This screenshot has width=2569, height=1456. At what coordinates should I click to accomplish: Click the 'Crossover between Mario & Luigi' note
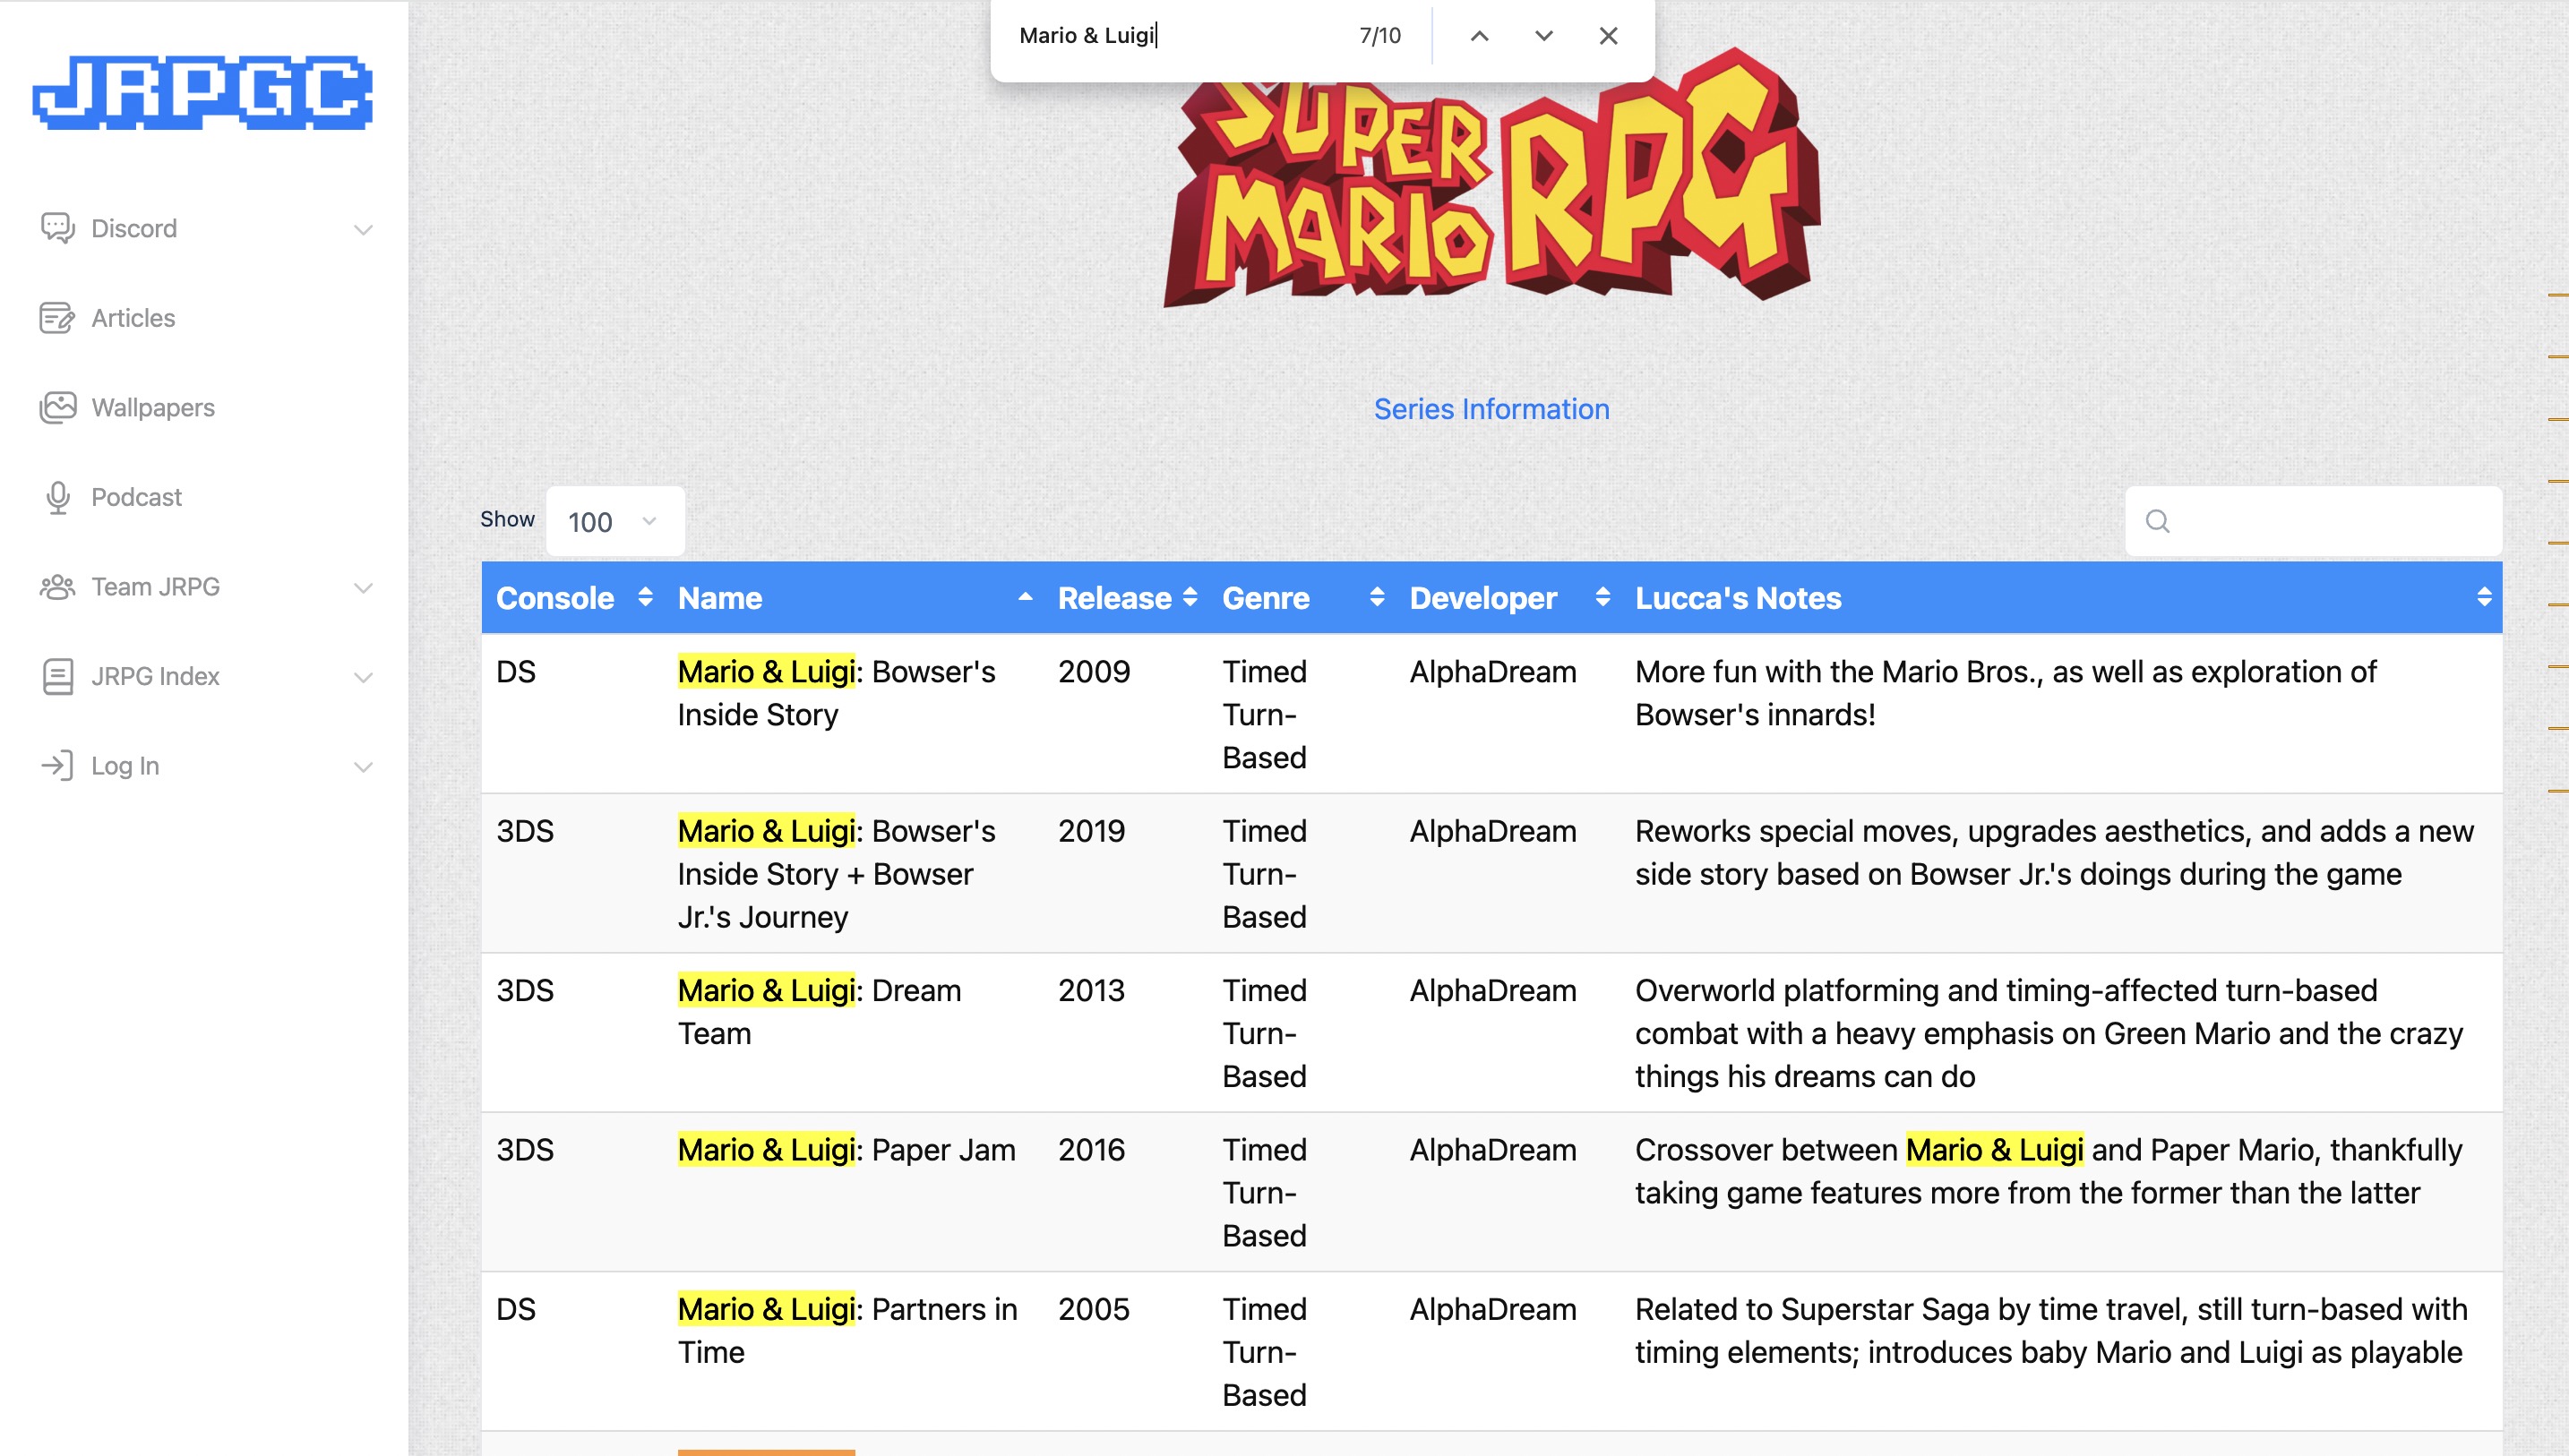tap(2048, 1171)
